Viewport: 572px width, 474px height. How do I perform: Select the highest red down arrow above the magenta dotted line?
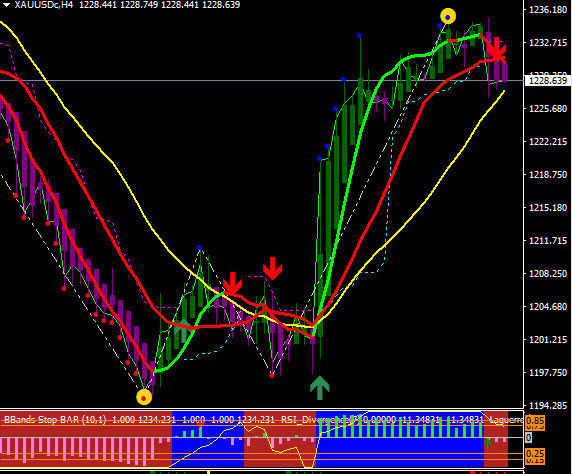273,269
